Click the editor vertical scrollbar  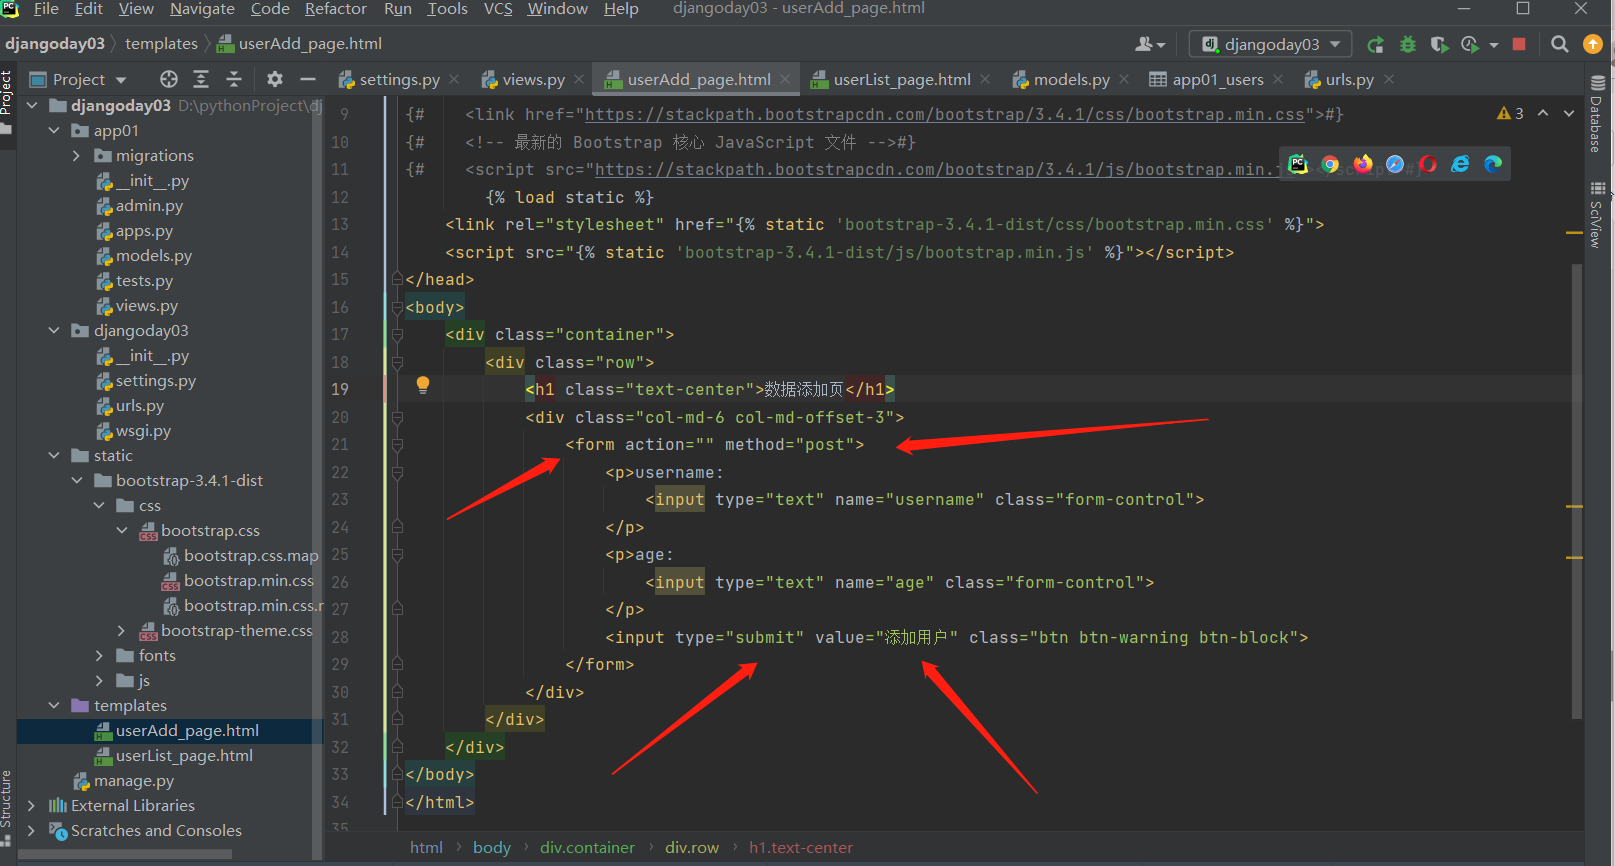(x=1577, y=490)
